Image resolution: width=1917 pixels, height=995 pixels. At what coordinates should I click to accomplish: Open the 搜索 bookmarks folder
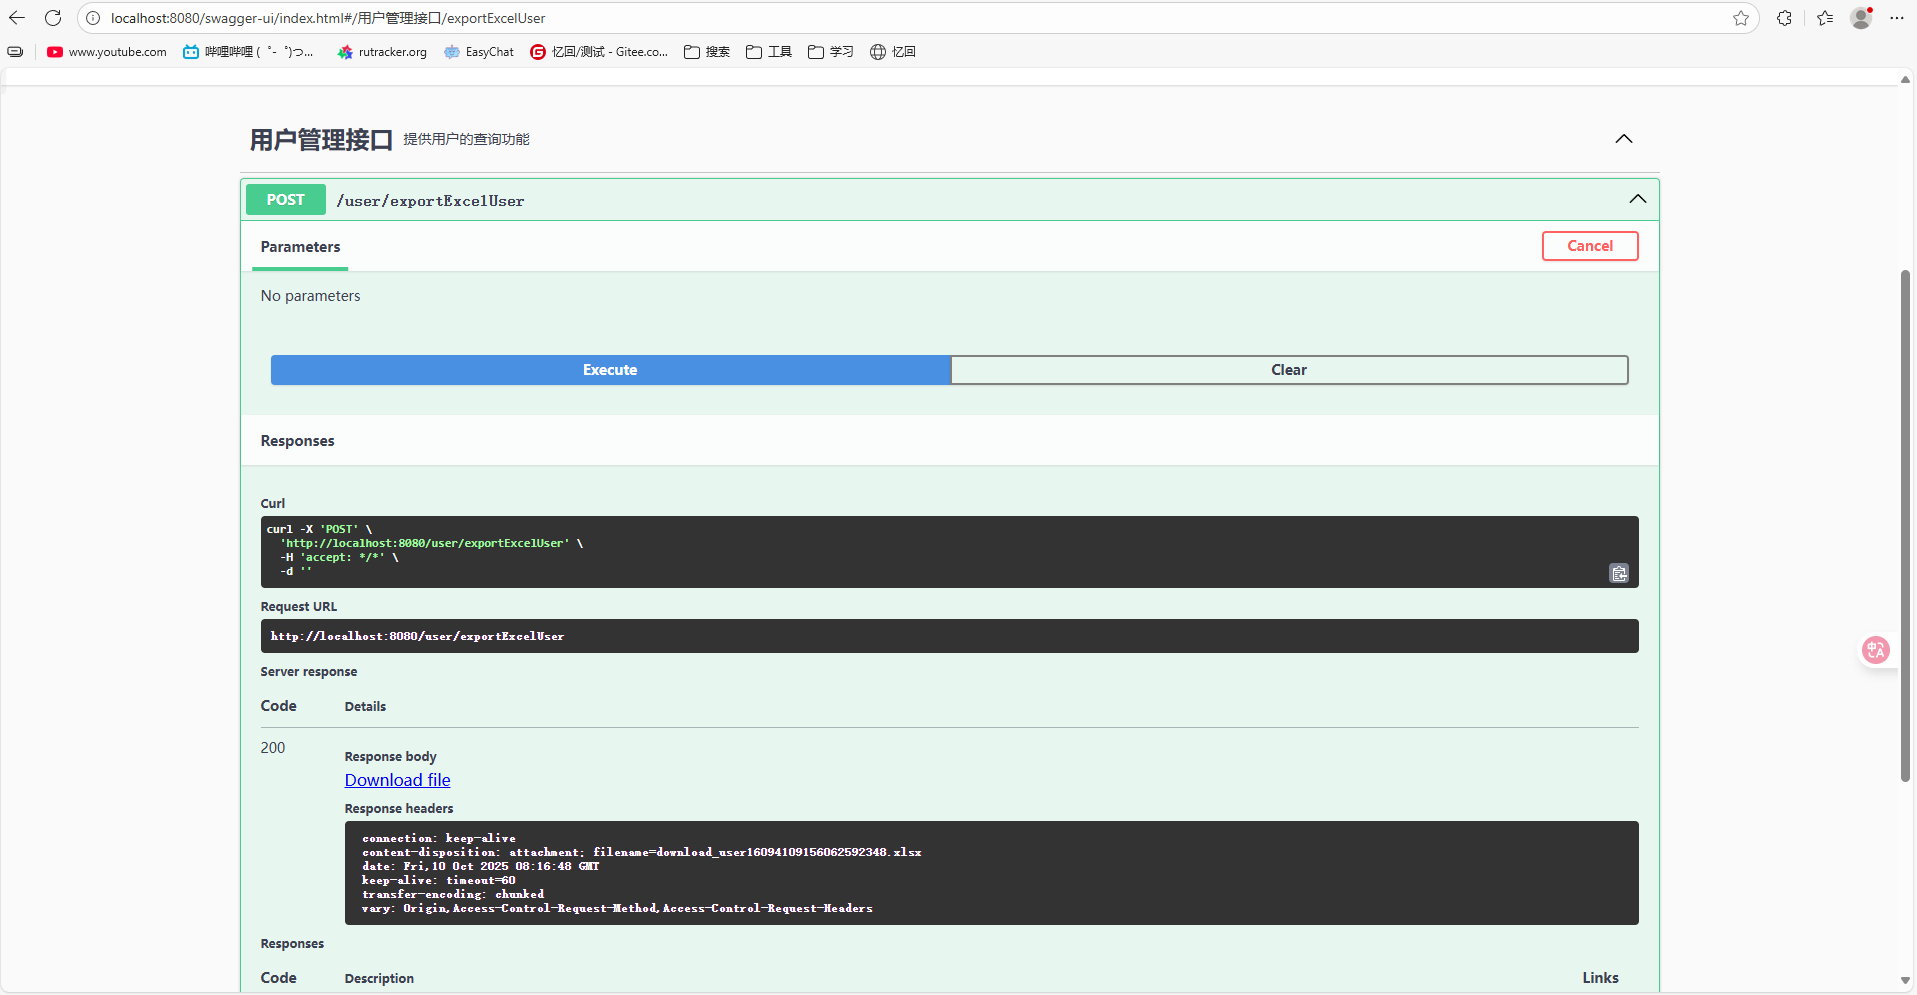point(707,52)
